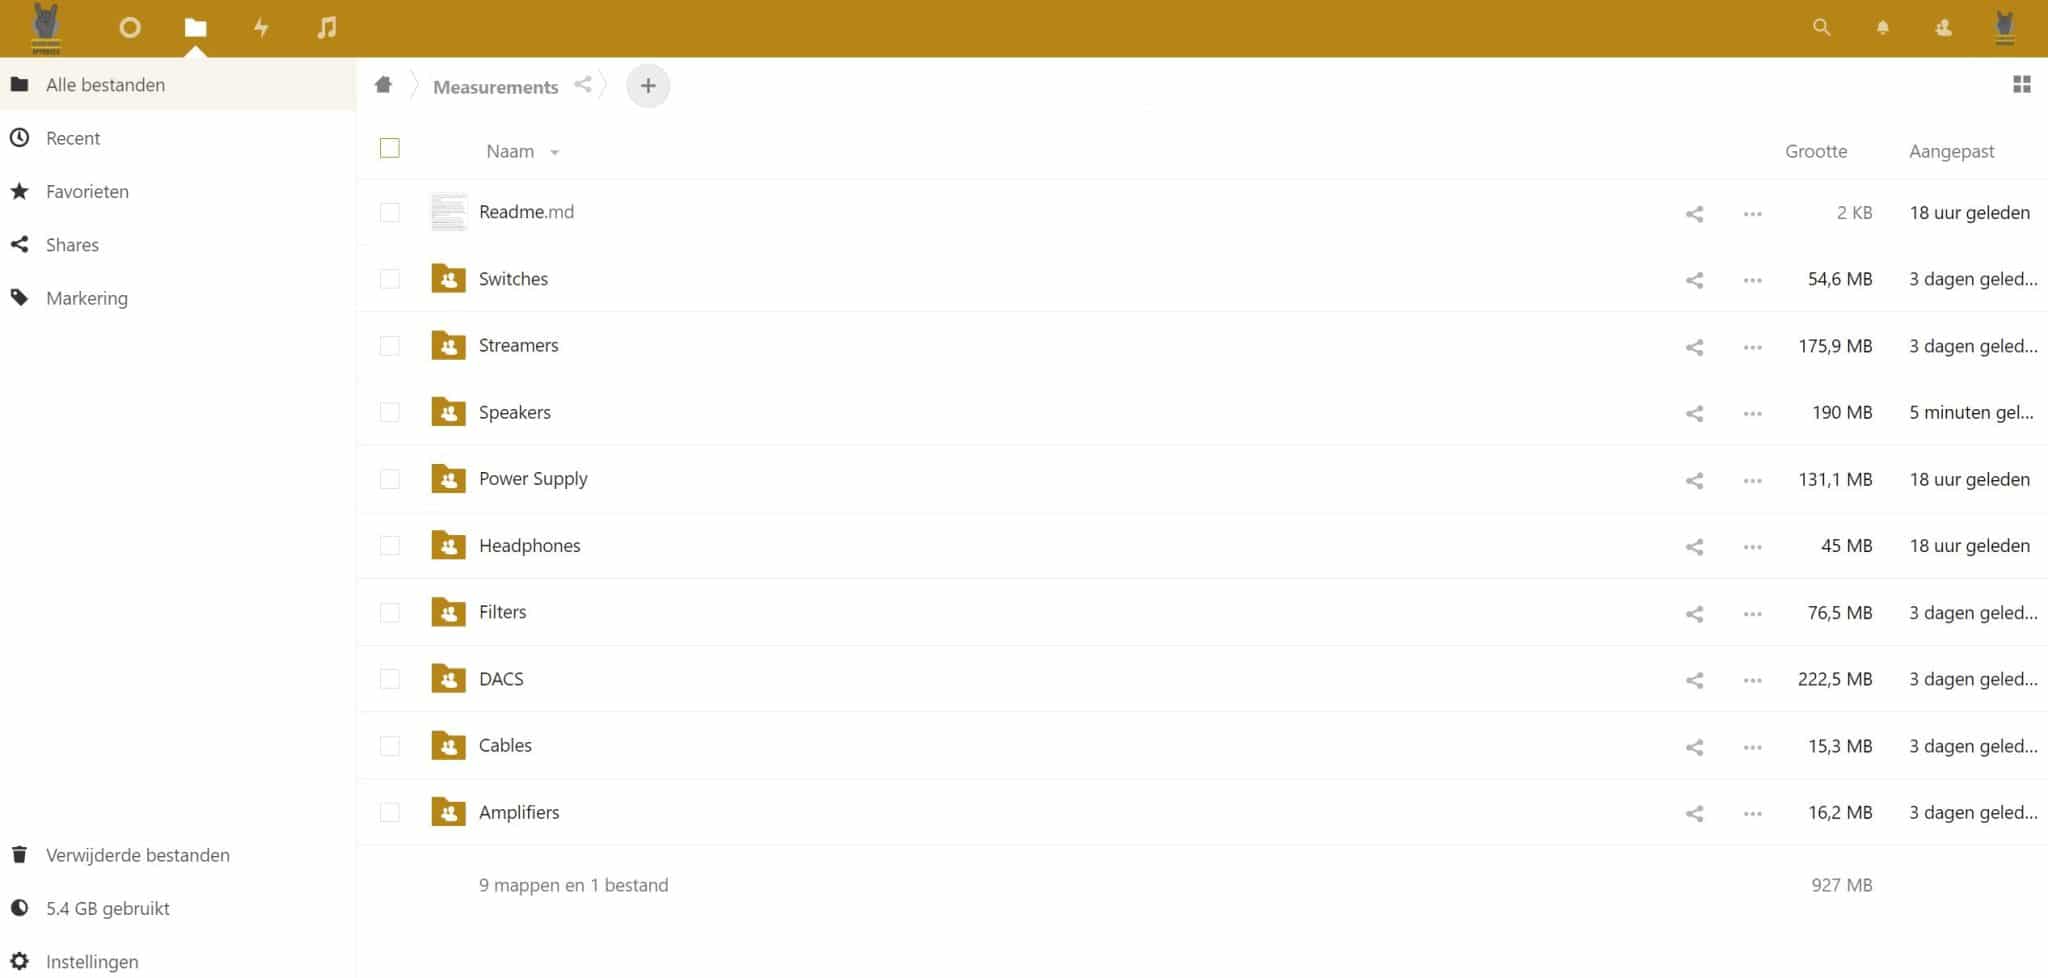Share the Measurements breadcrumb folder
Image resolution: width=2048 pixels, height=978 pixels.
point(583,85)
